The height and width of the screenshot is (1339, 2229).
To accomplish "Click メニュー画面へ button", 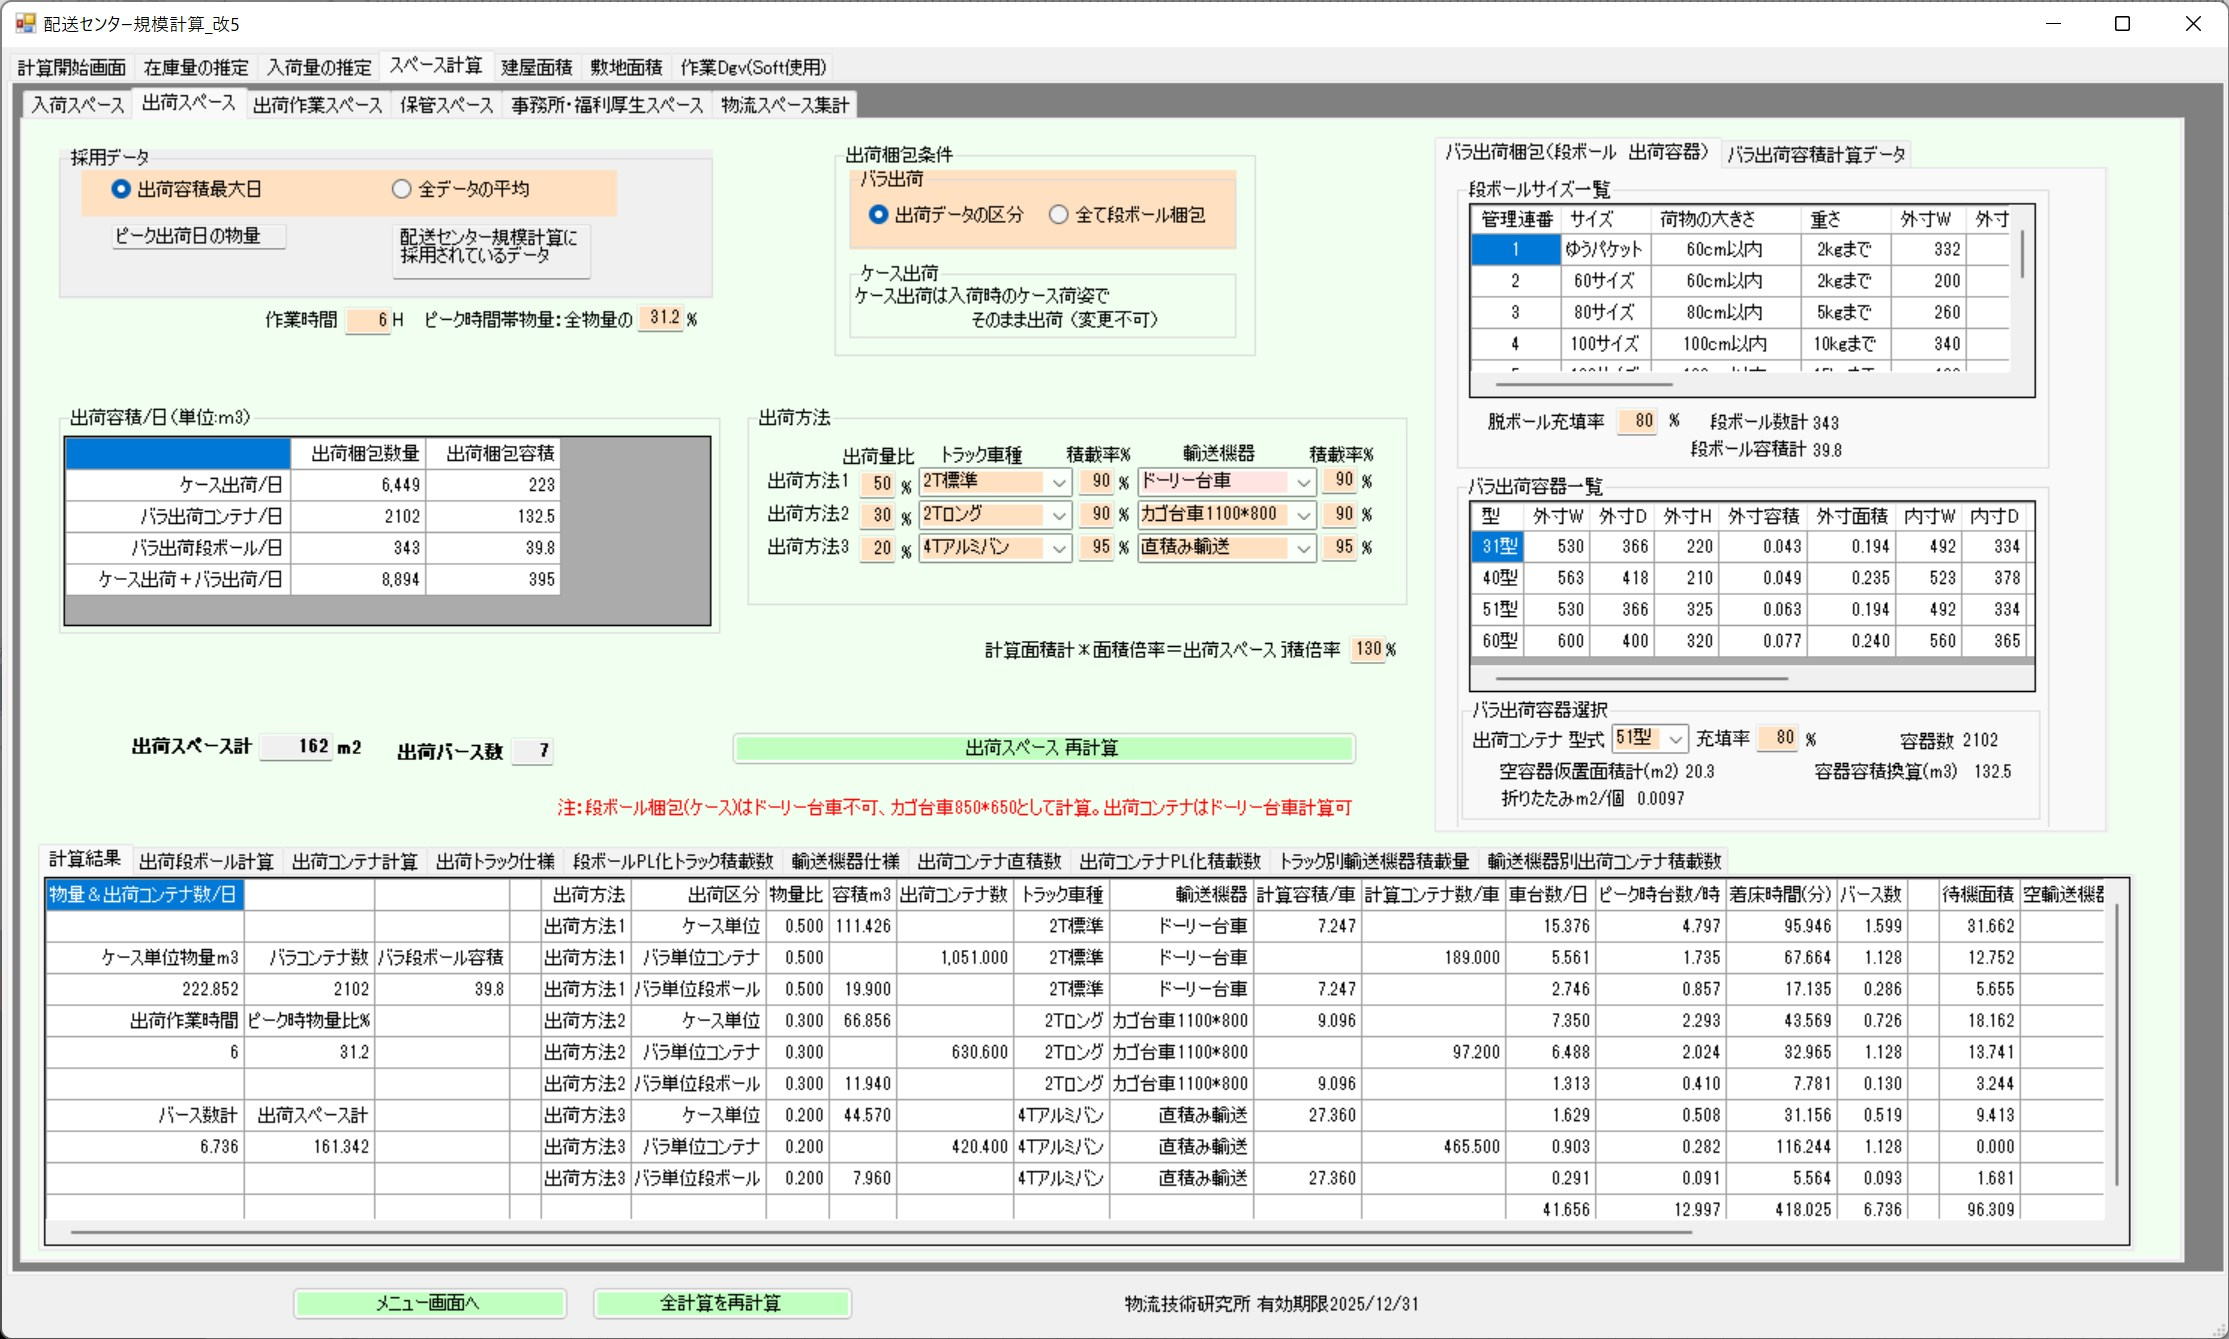I will pyautogui.click(x=429, y=1303).
